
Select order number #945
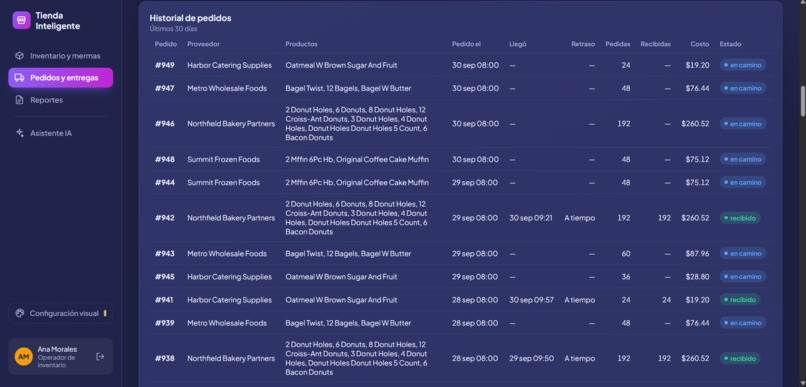(x=164, y=277)
